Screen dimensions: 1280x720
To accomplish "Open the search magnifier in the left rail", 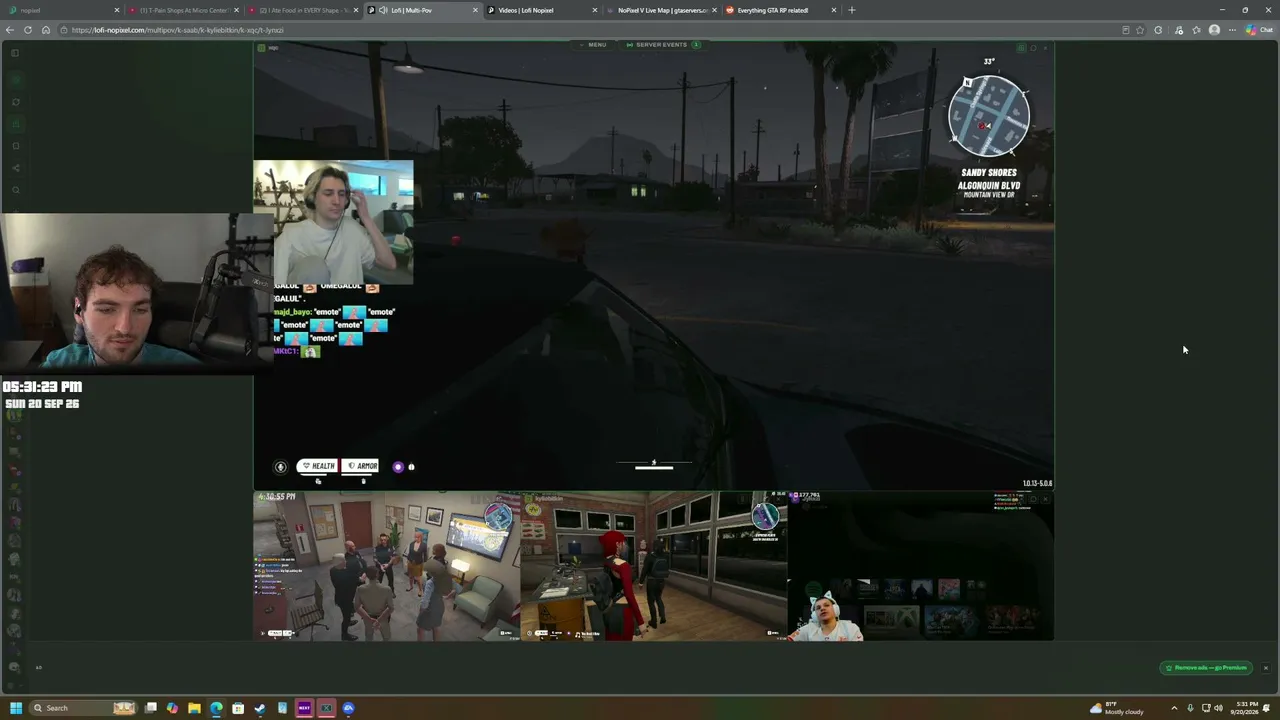I will [15, 190].
